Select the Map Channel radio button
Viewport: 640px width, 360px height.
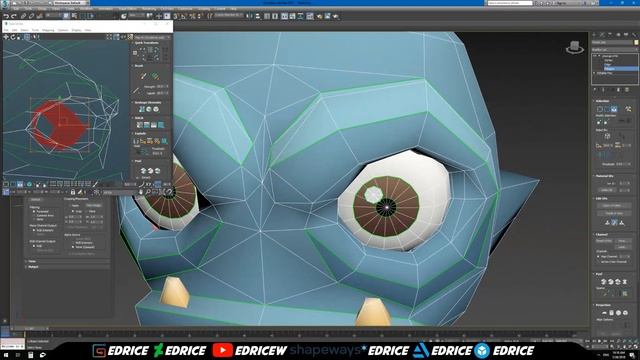[598, 256]
